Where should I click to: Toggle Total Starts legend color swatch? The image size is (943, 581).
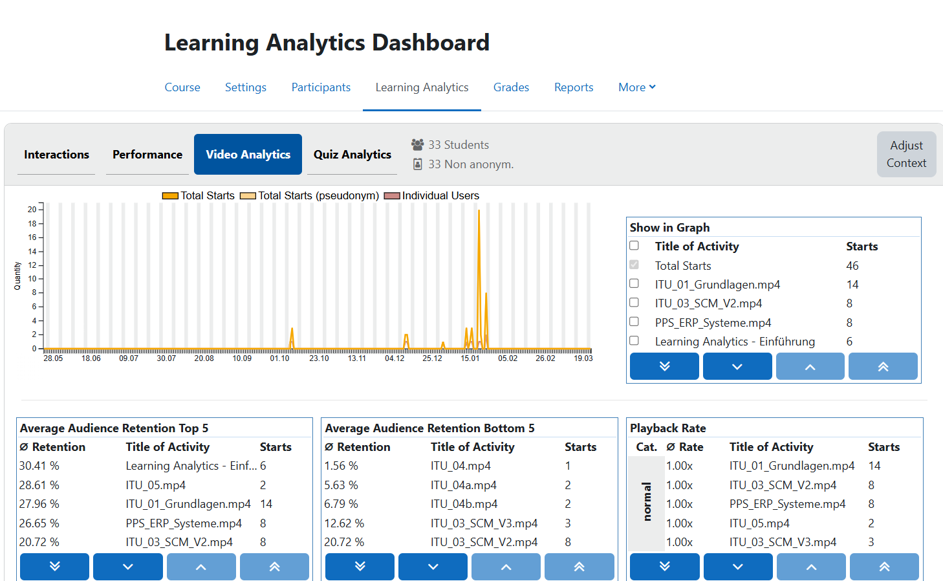pyautogui.click(x=170, y=195)
